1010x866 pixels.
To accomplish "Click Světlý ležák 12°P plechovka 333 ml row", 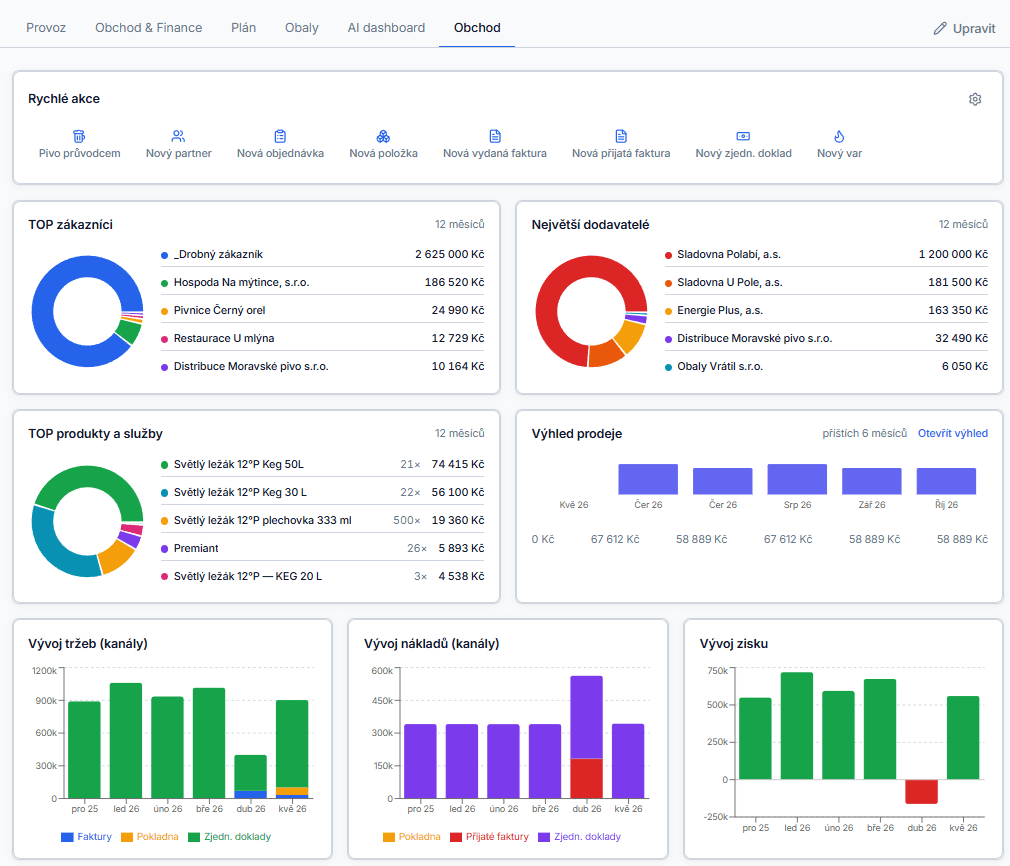I will point(322,520).
